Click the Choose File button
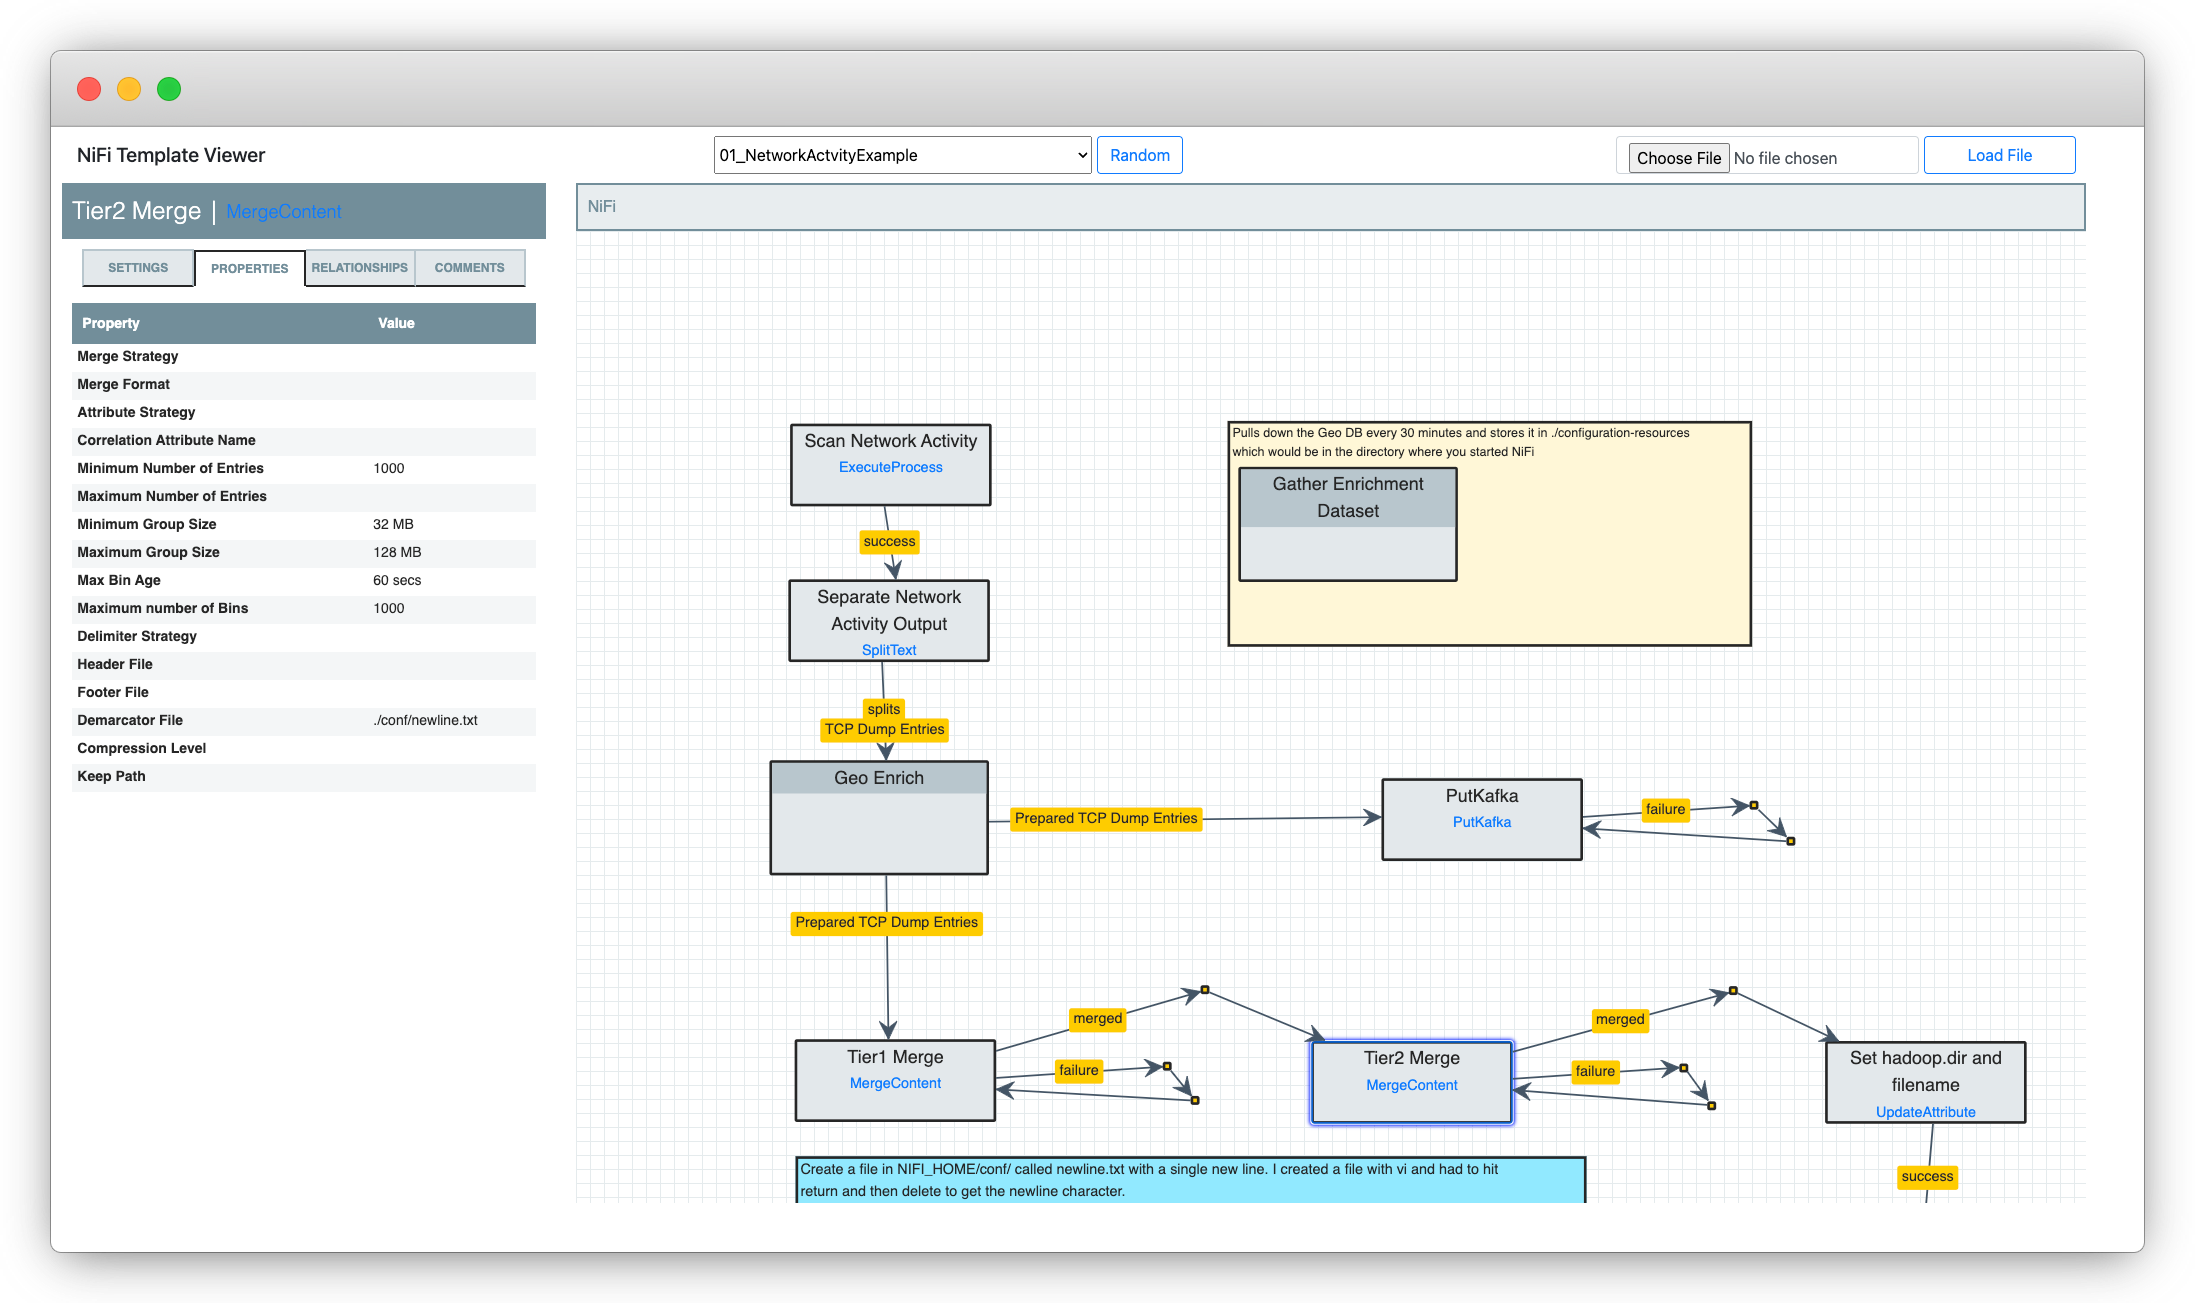The image size is (2195, 1303). (1678, 158)
